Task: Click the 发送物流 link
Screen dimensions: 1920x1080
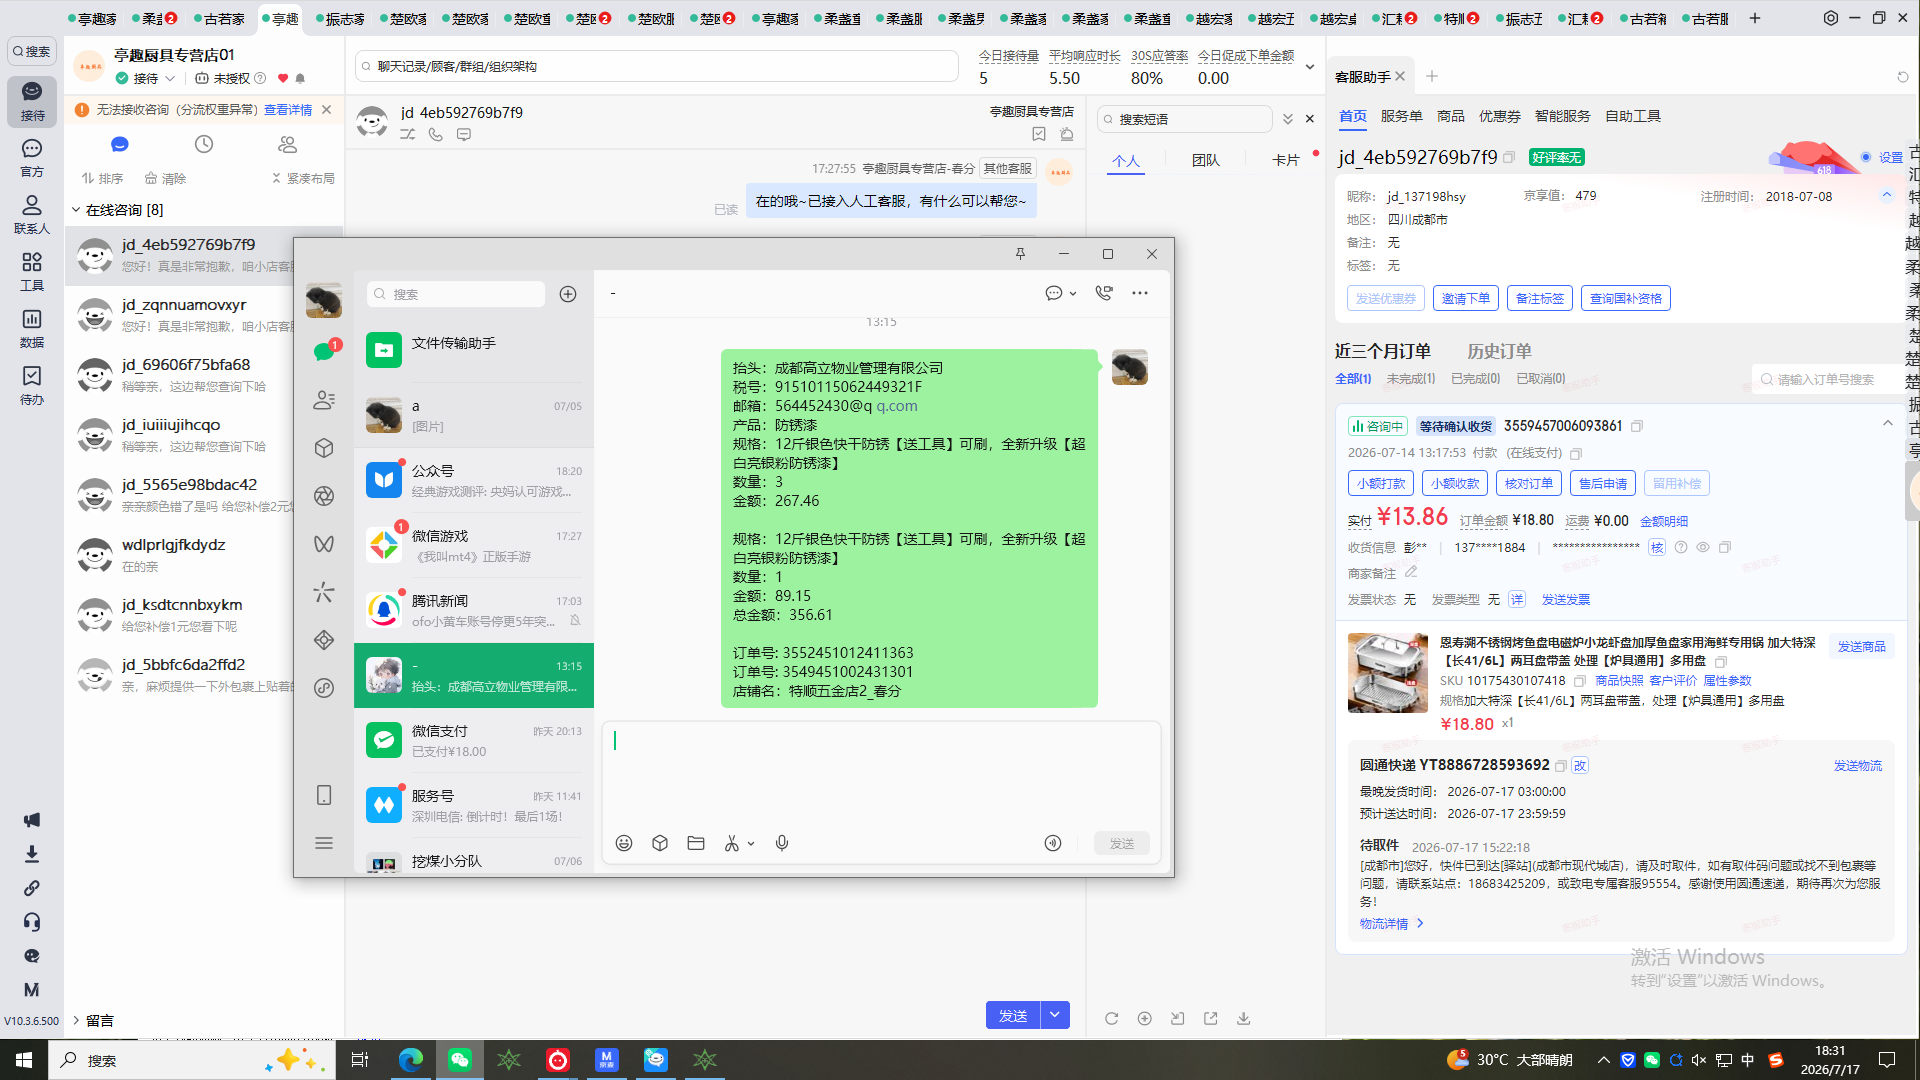Action: tap(1858, 766)
